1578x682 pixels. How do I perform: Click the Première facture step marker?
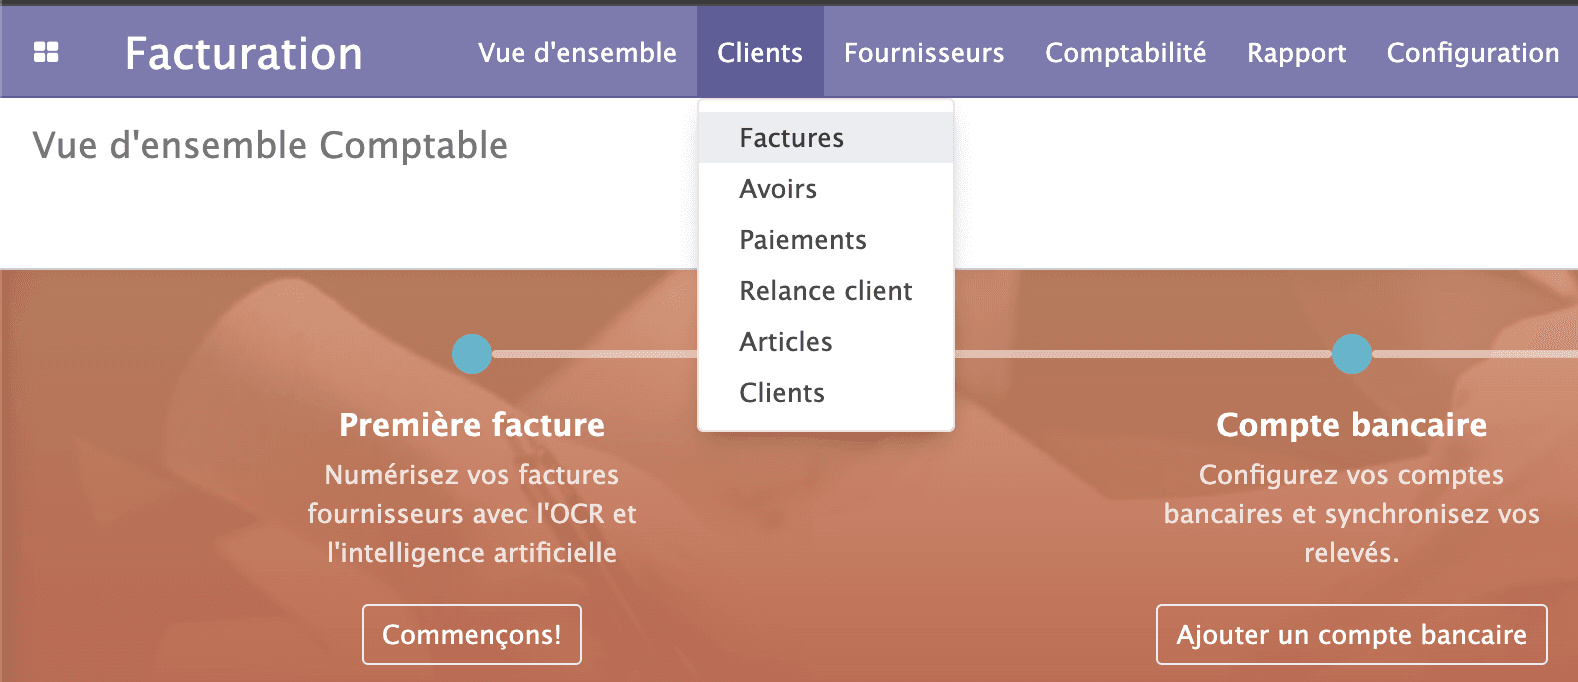[471, 354]
